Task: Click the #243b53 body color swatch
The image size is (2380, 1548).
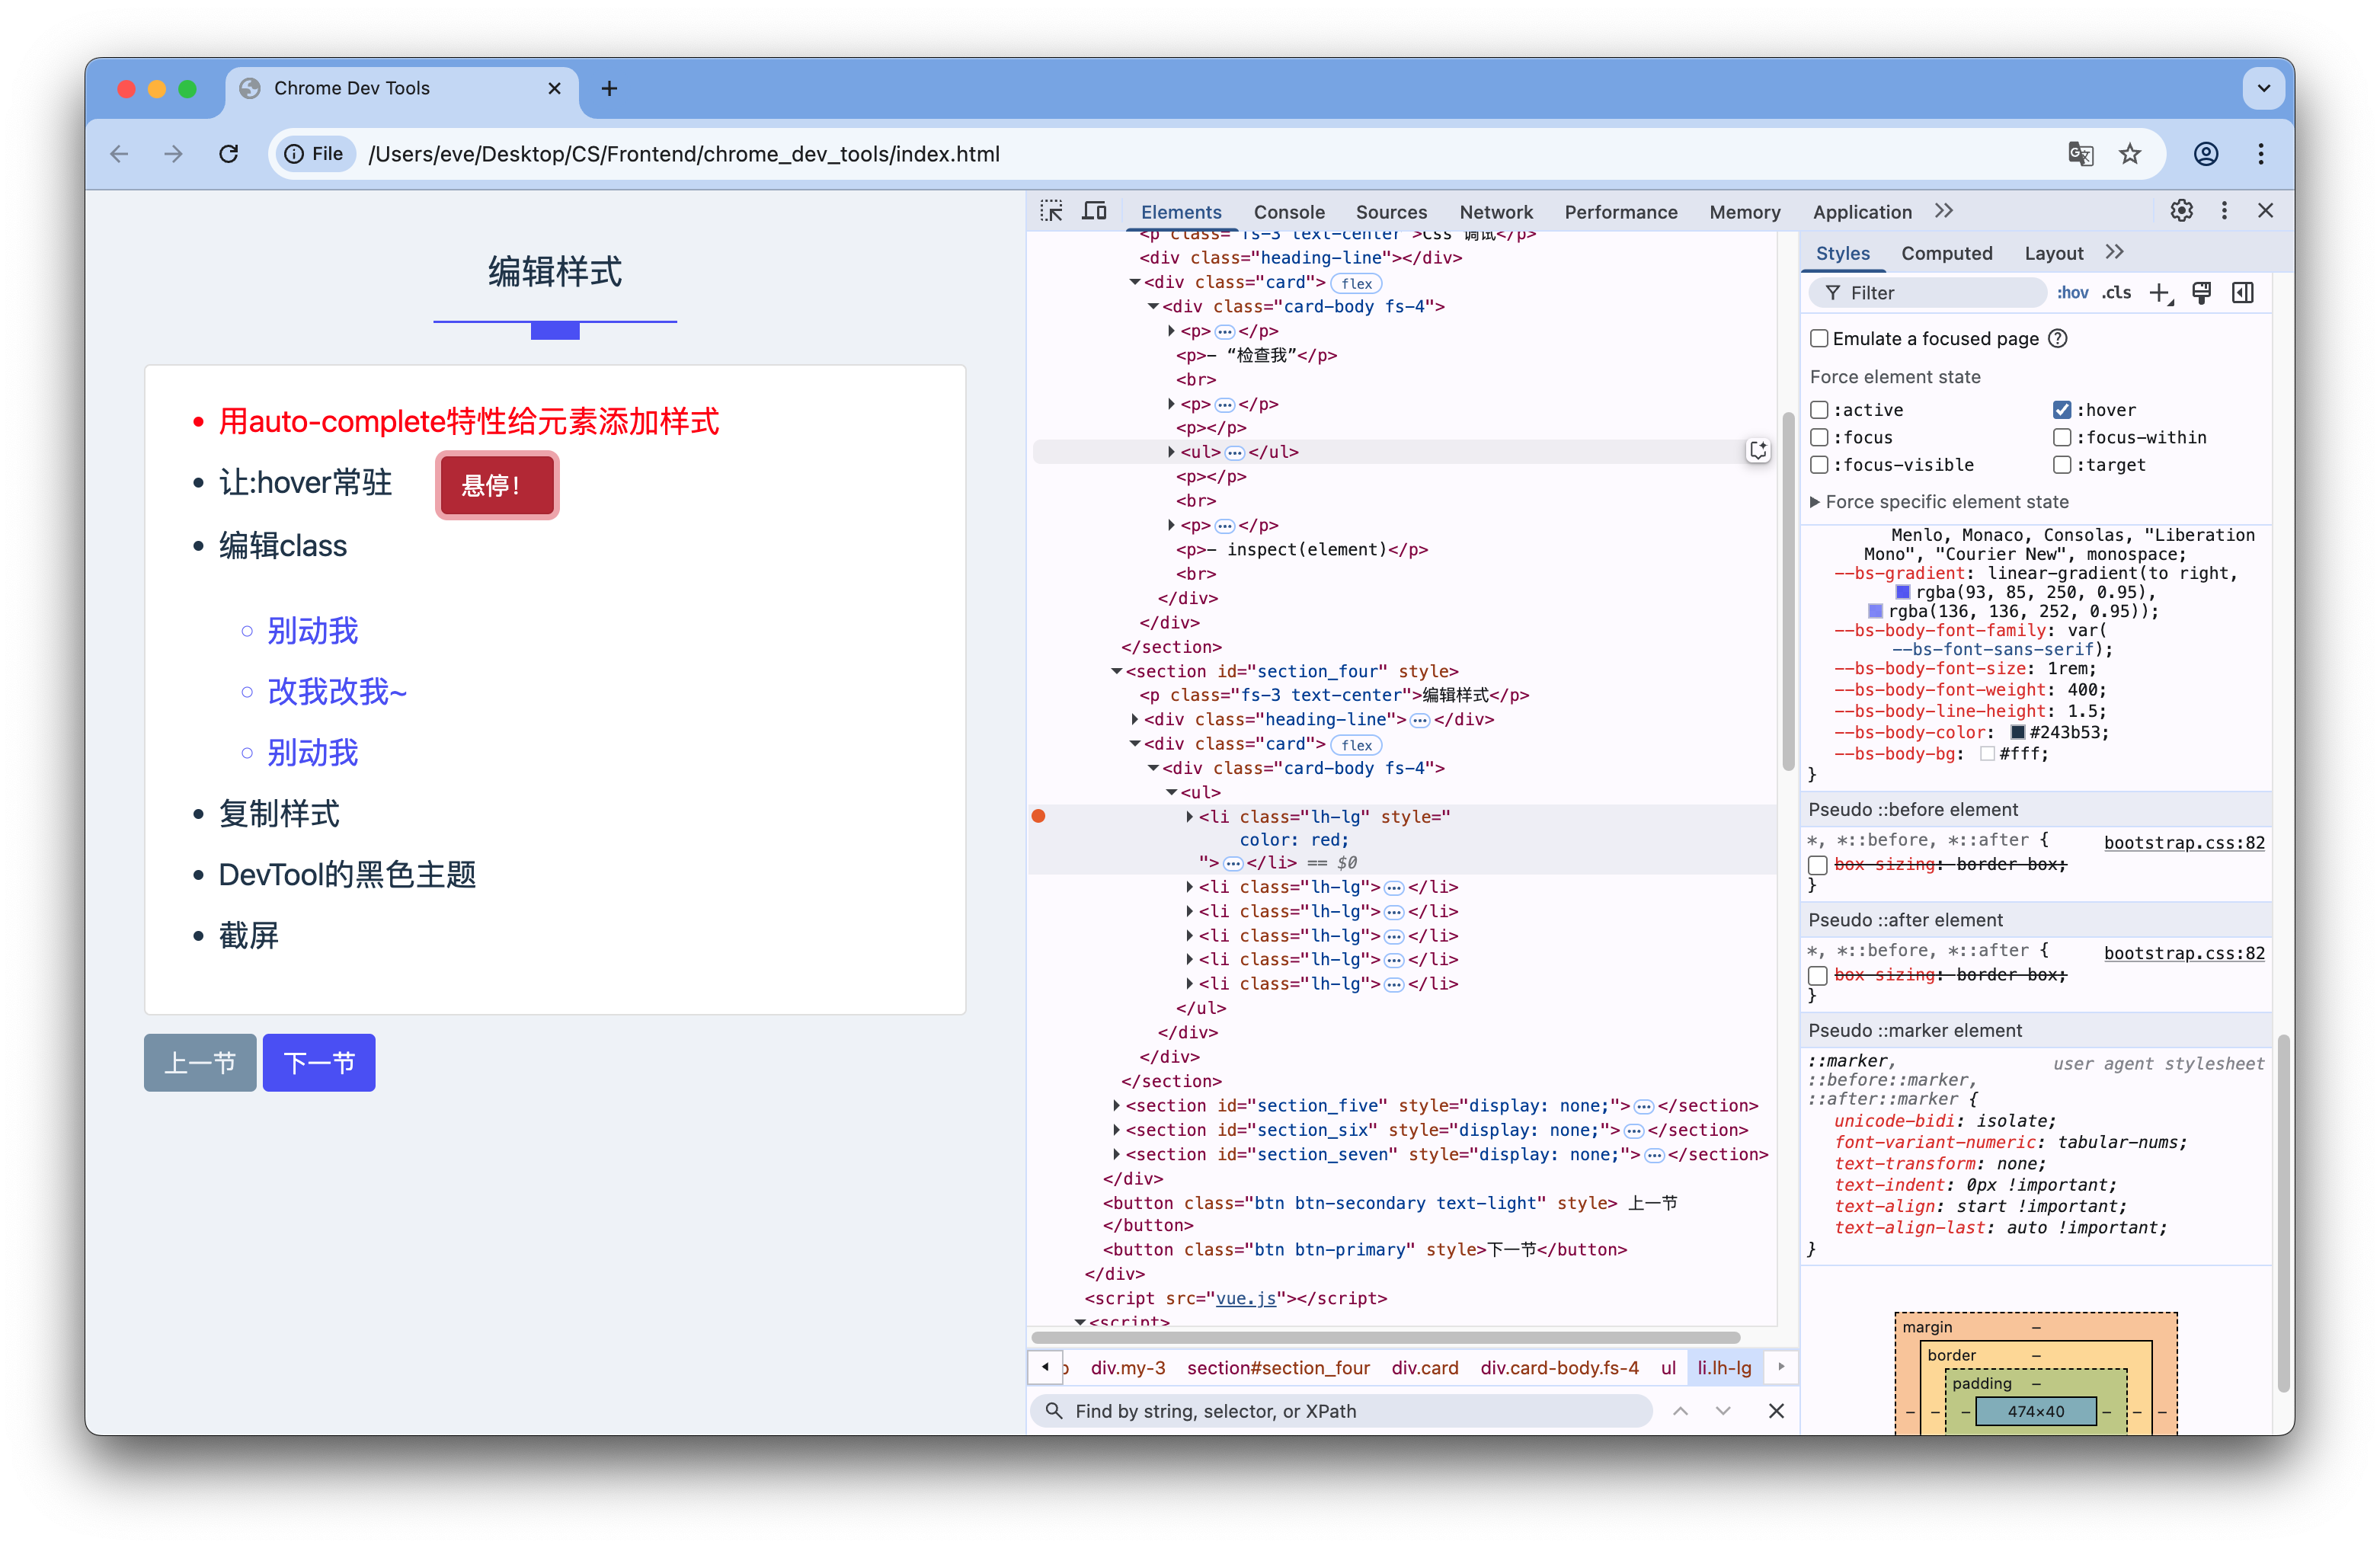Action: (x=2017, y=732)
